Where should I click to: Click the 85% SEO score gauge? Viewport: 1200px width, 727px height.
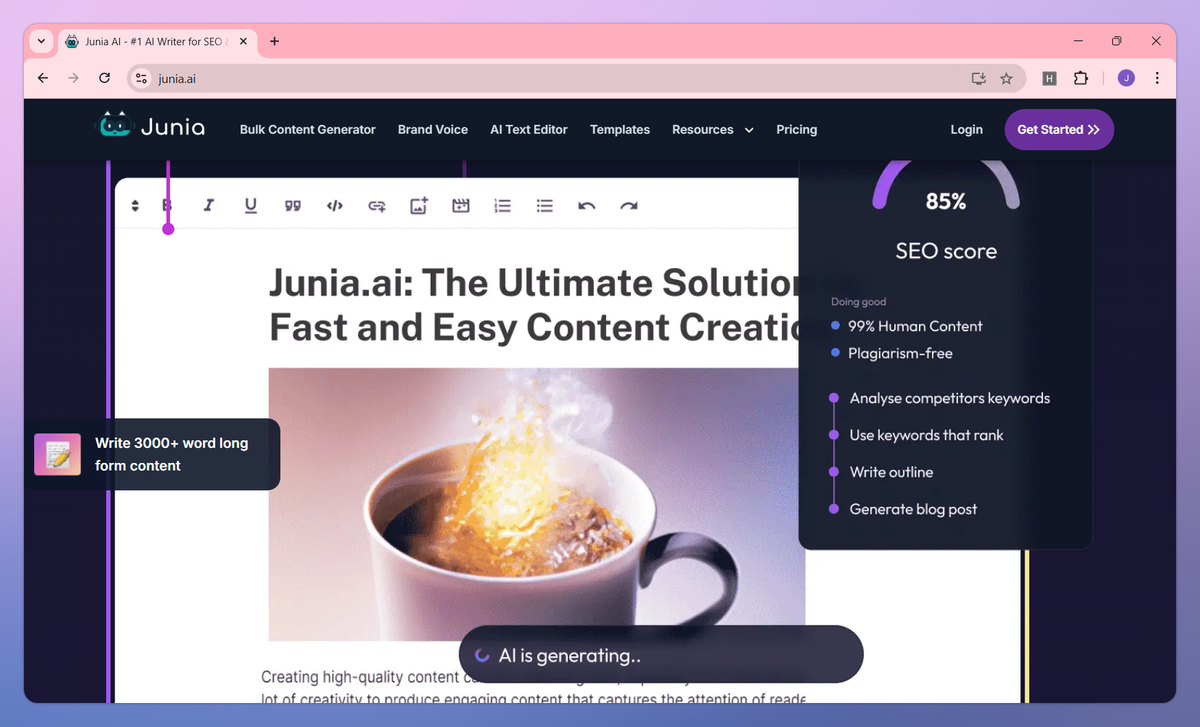coord(946,188)
